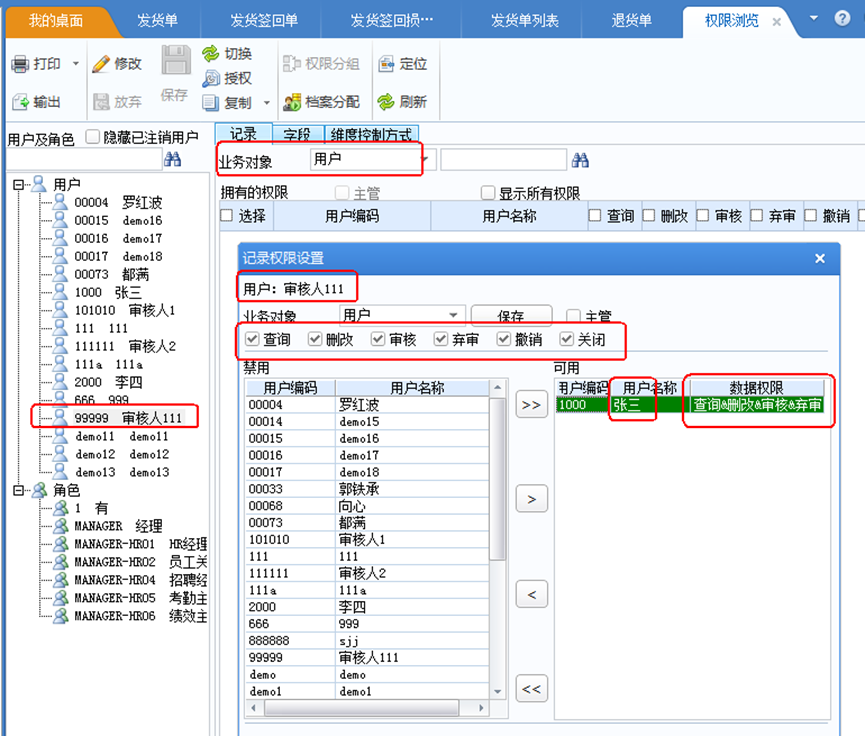Select the 记录 sub-tab
Screen dimensions: 865x736
point(243,134)
